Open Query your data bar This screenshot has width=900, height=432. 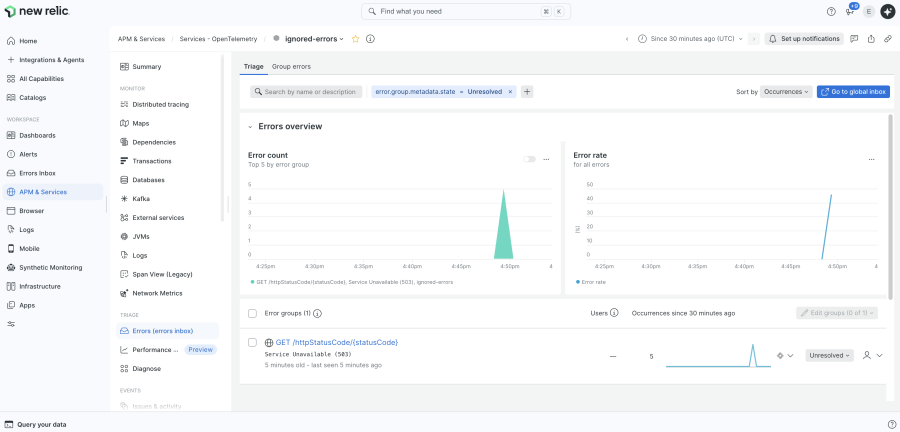click(x=36, y=425)
